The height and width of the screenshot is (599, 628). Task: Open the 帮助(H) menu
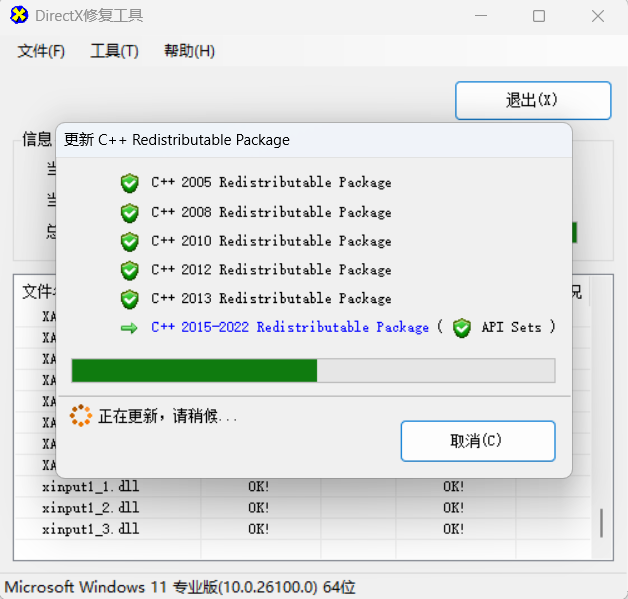point(189,51)
